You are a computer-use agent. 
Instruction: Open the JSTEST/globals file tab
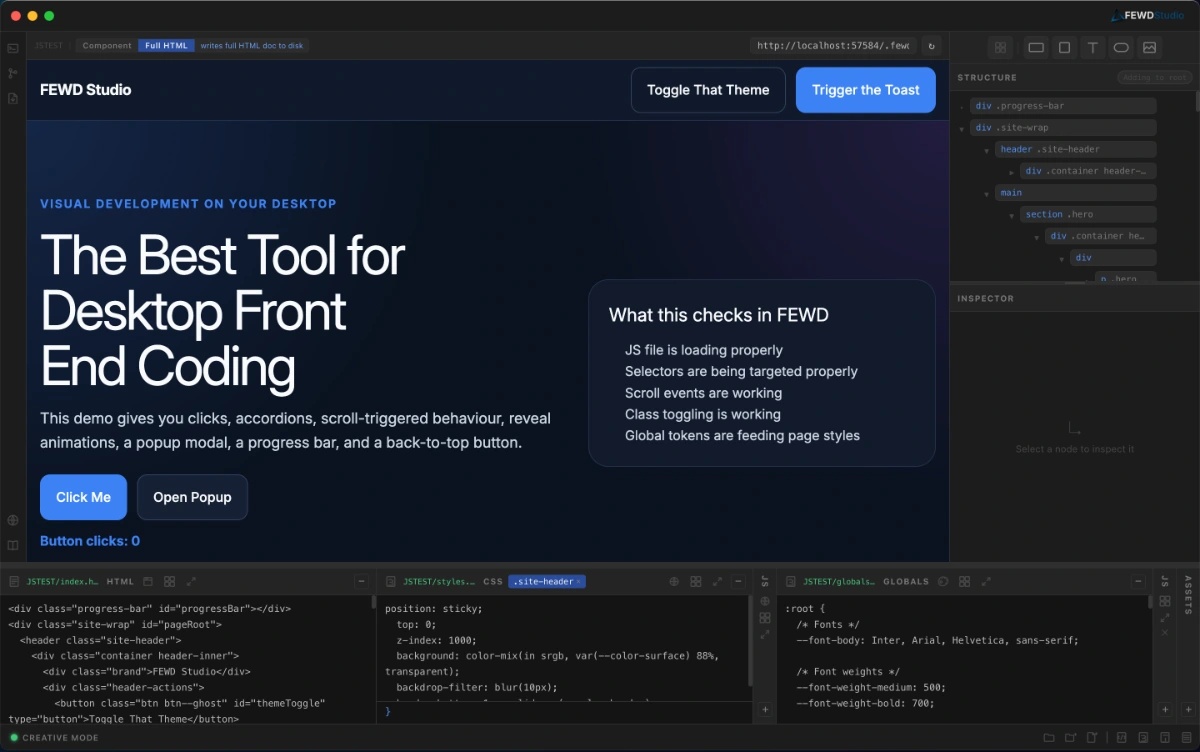click(x=839, y=581)
